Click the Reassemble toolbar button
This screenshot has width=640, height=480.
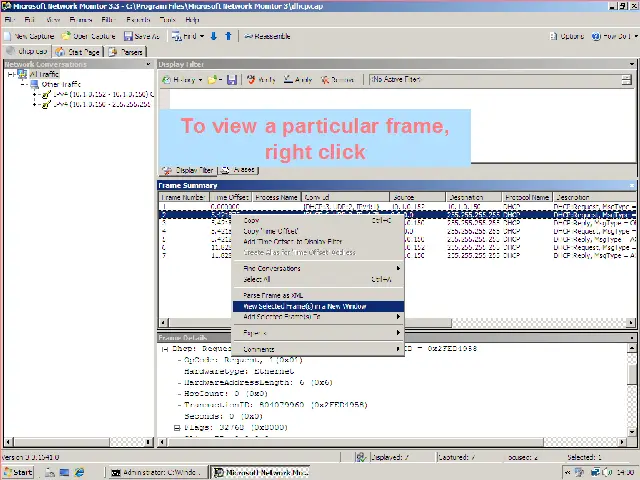[267, 36]
